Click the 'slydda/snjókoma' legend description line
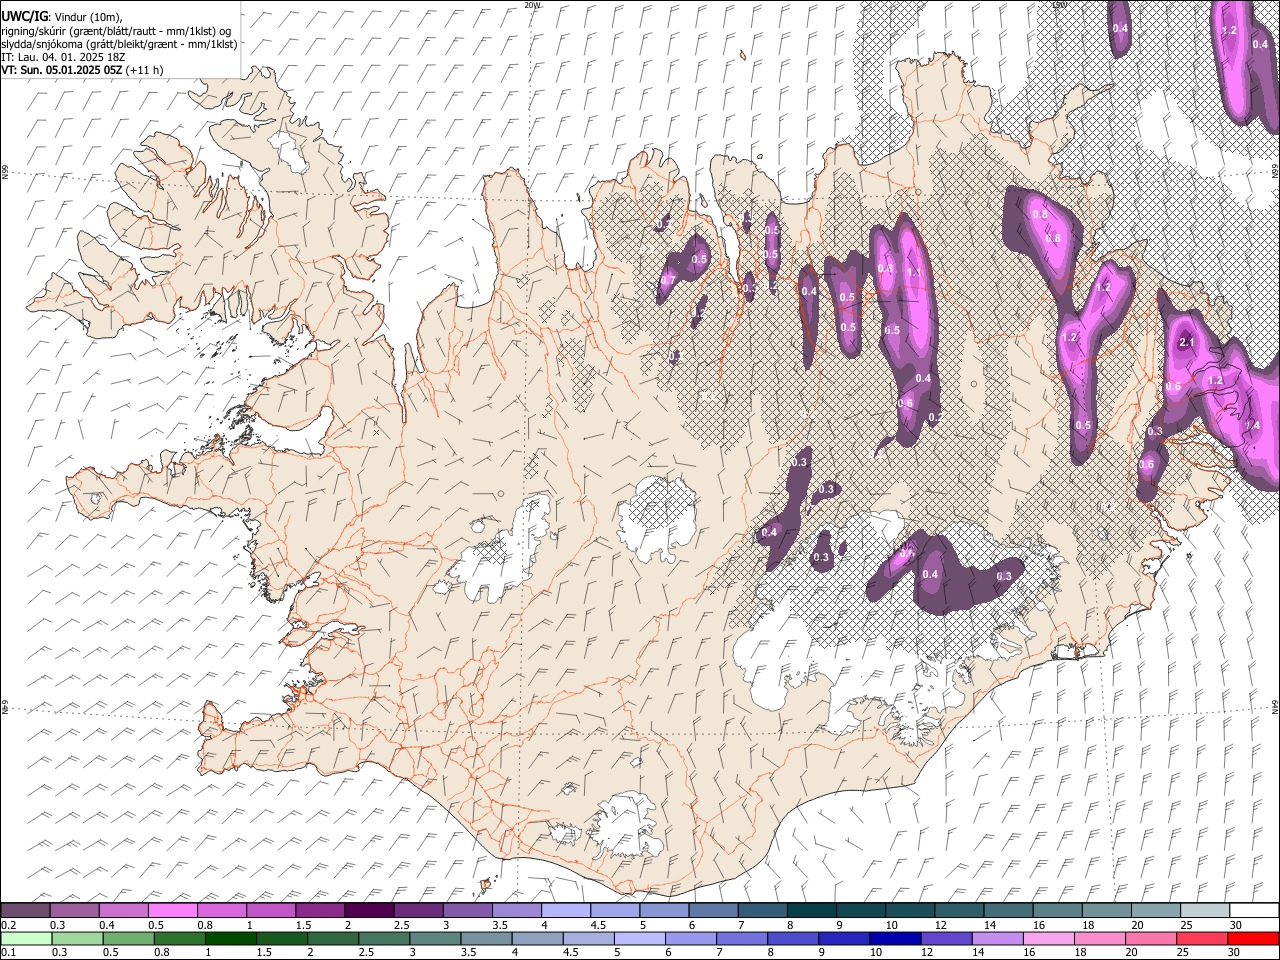The width and height of the screenshot is (1280, 960). [x=119, y=44]
